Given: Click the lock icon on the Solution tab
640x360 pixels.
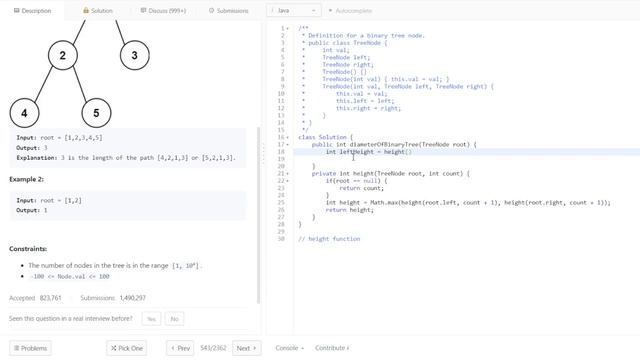Looking at the screenshot, I should pos(86,11).
